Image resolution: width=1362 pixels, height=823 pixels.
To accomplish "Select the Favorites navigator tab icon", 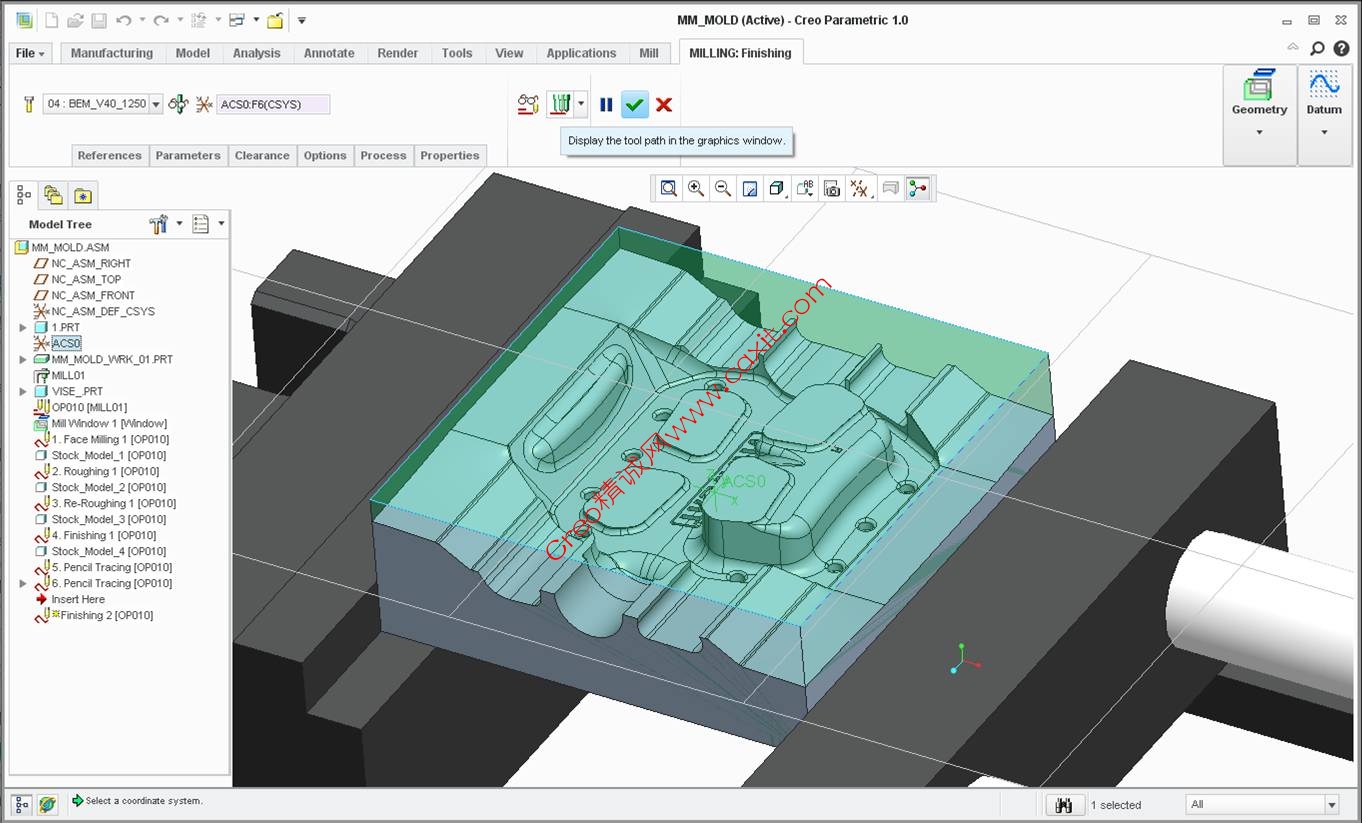I will 82,196.
